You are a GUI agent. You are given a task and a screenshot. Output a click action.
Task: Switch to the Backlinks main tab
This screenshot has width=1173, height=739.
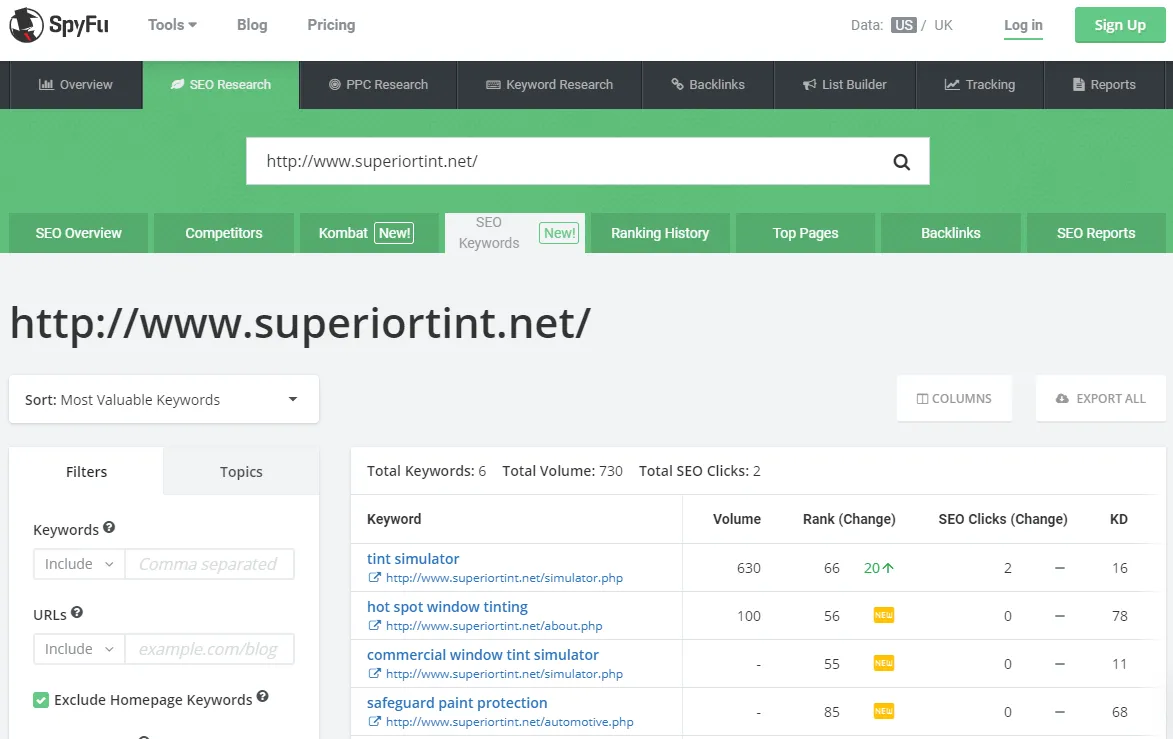707,85
